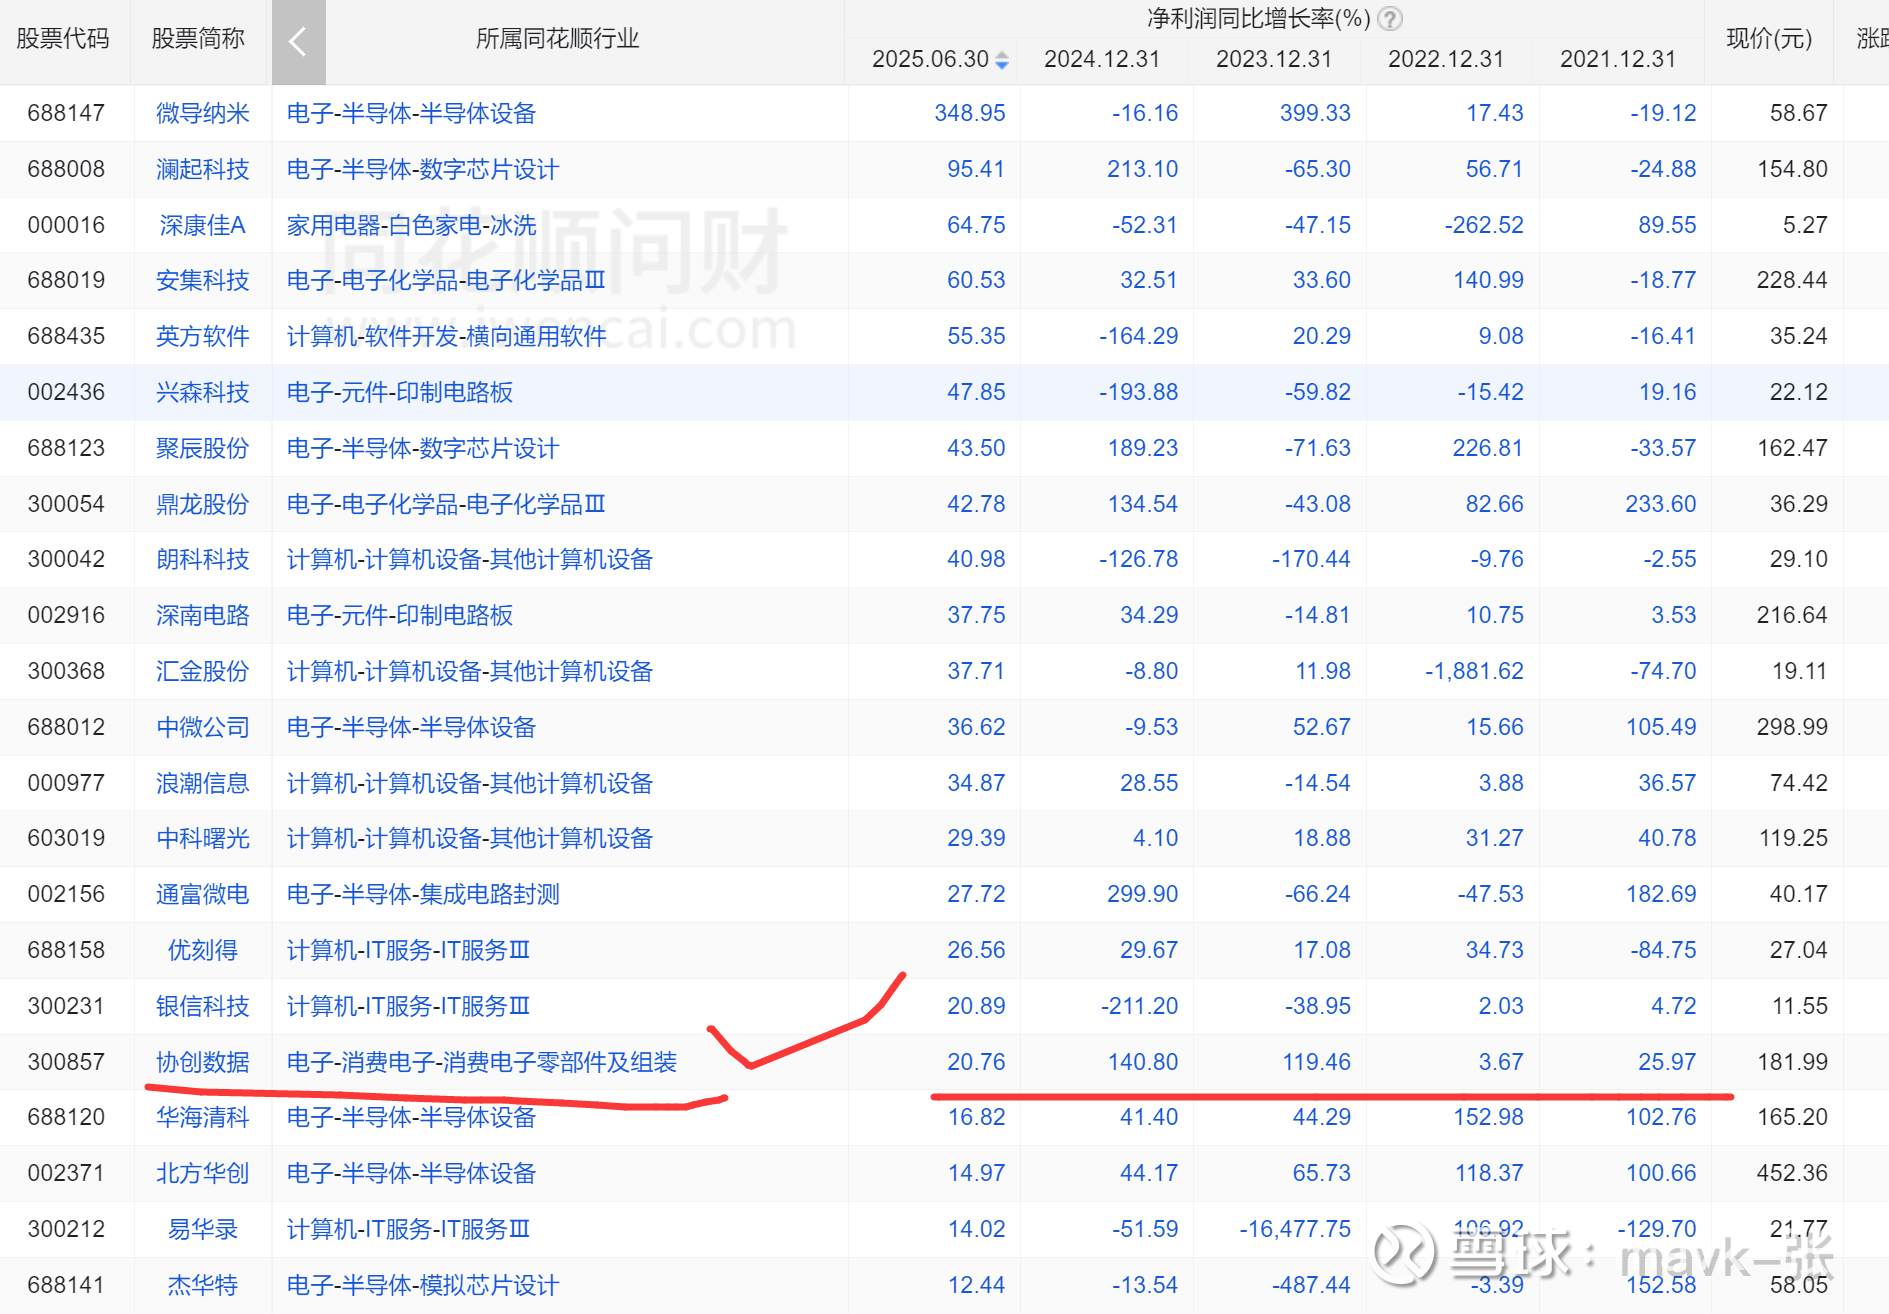The width and height of the screenshot is (1889, 1314).
Task: Open help icon beside 净利润同比增长率(%)
Action: pos(1390,19)
